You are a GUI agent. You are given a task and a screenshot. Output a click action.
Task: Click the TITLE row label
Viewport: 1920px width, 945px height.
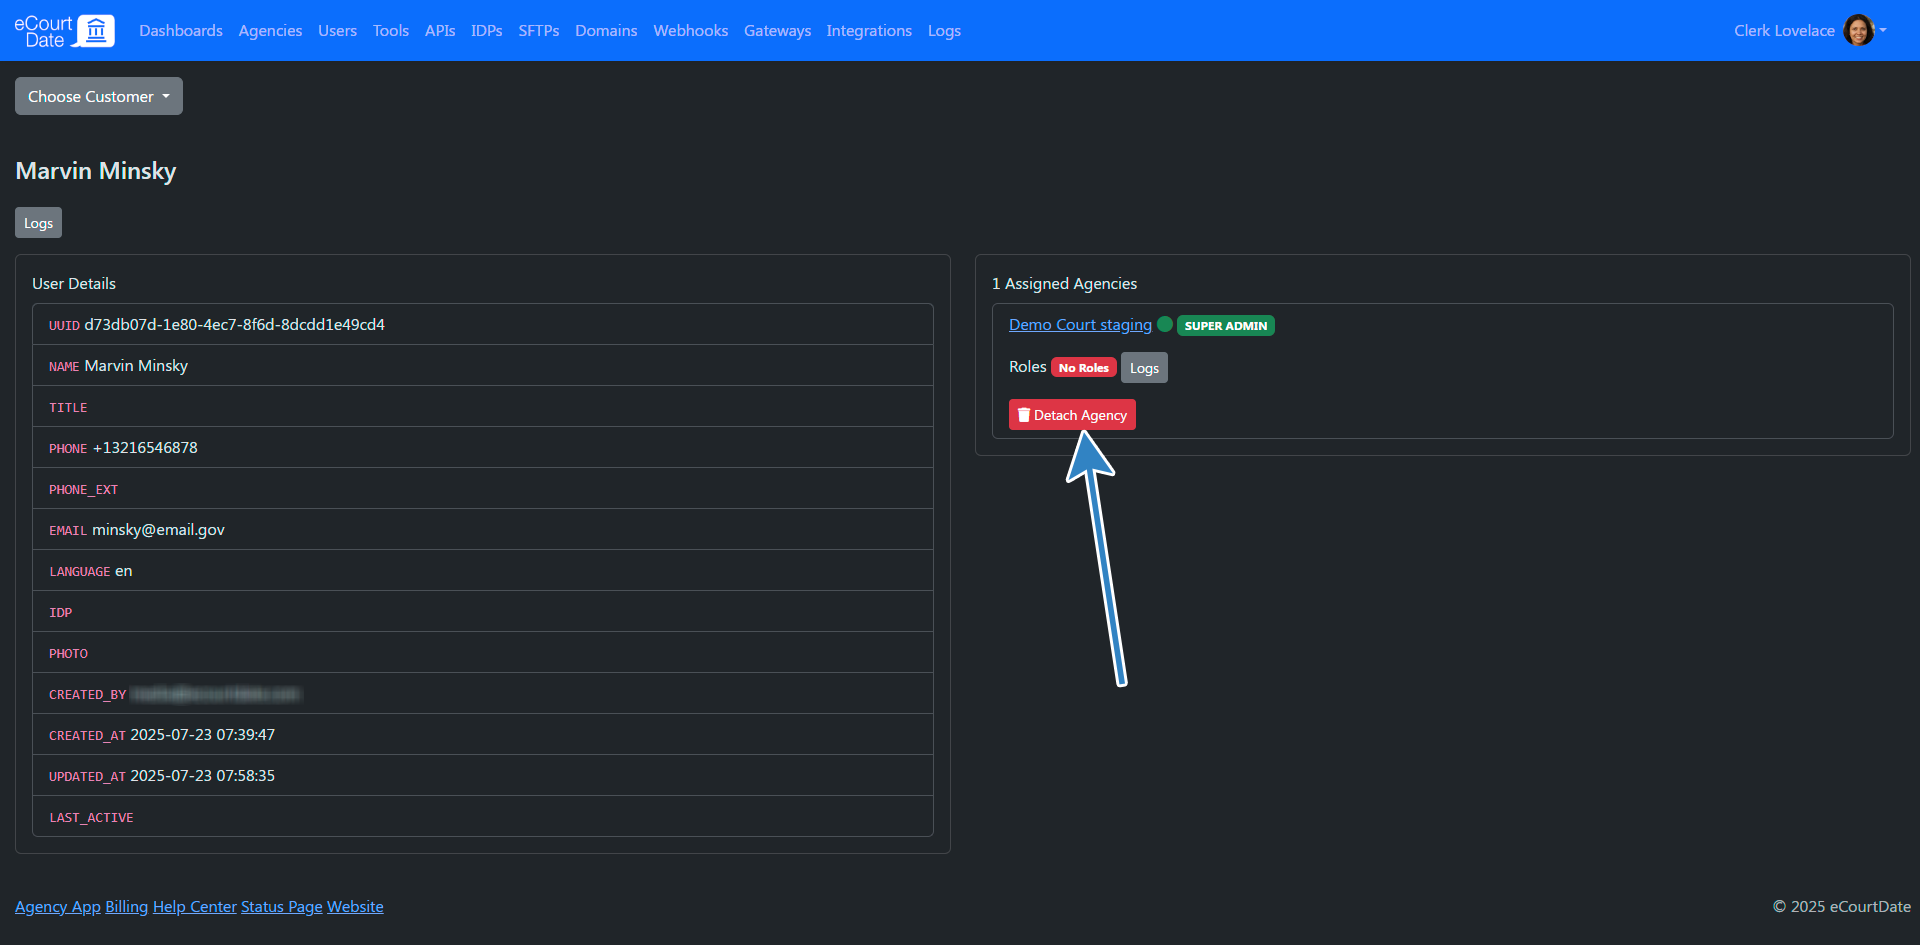[x=68, y=407]
